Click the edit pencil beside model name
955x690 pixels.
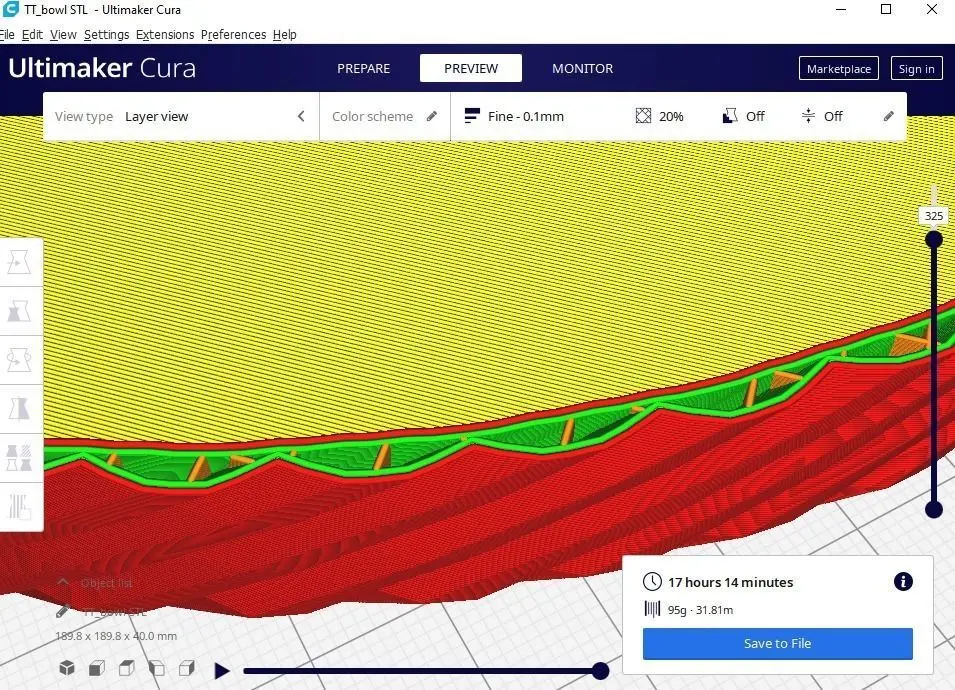[62, 611]
